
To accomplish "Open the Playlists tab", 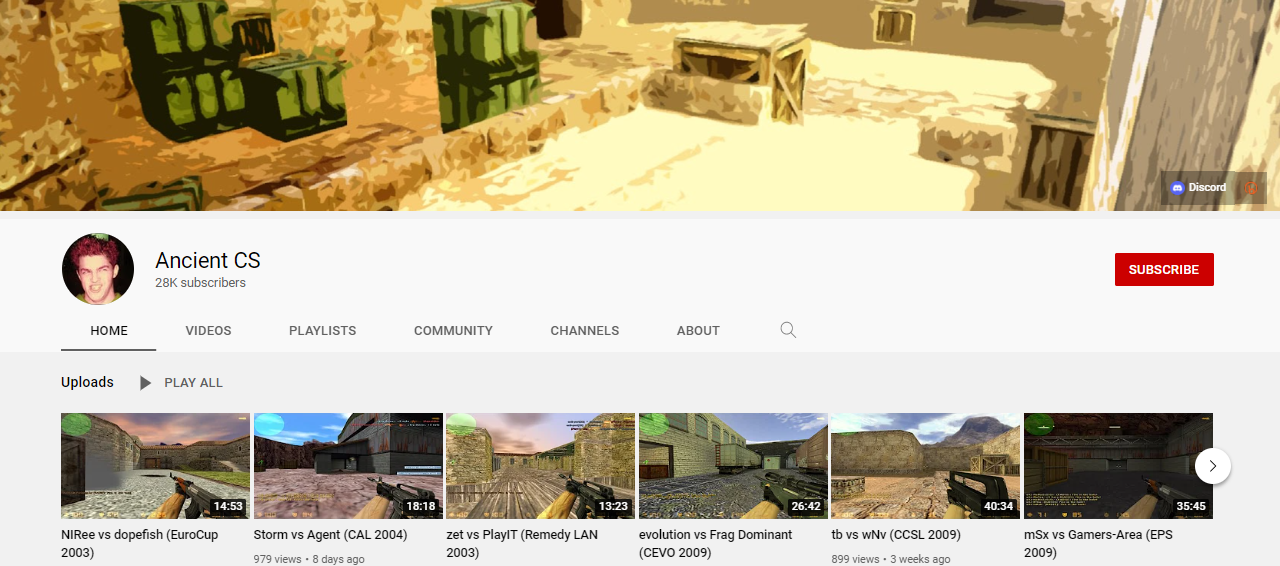I will pos(322,330).
